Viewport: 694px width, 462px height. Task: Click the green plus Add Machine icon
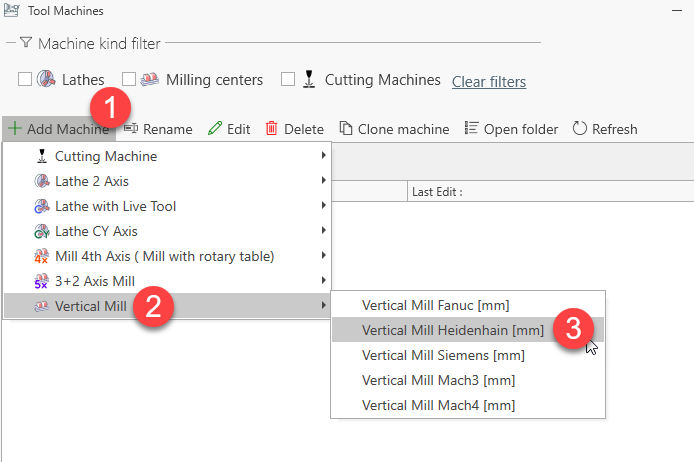tap(14, 129)
